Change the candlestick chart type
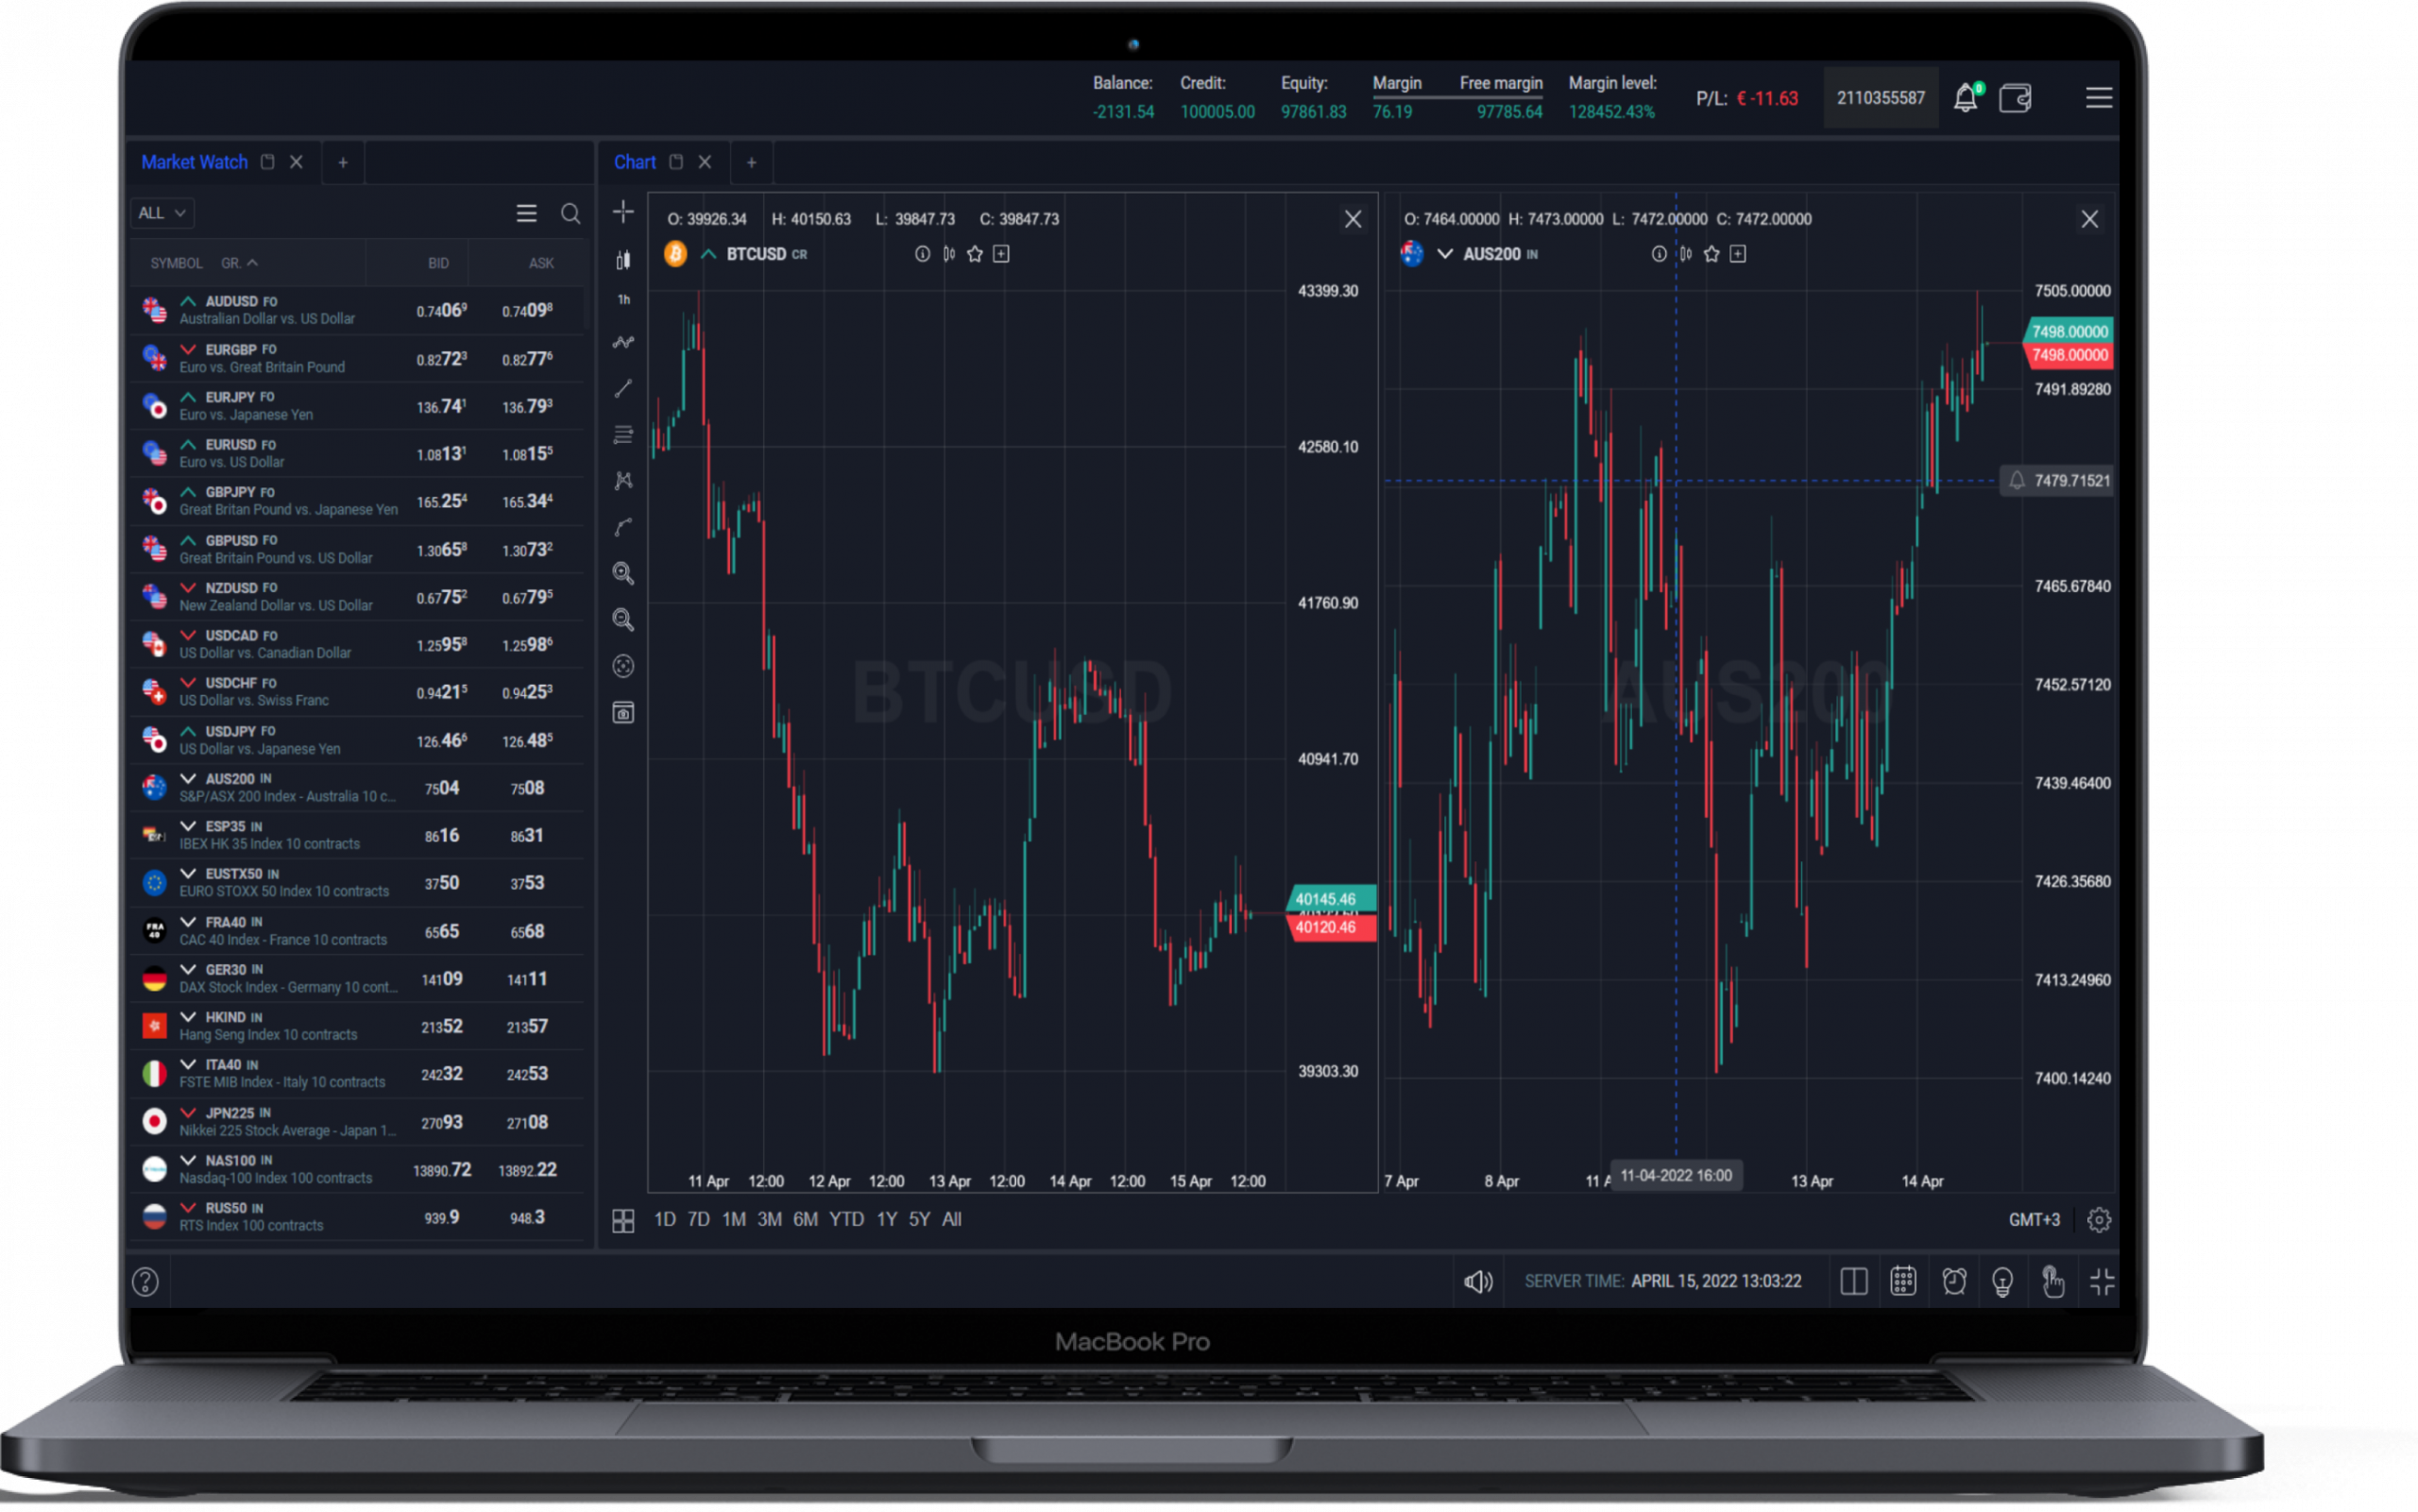The image size is (2418, 1512). (623, 260)
